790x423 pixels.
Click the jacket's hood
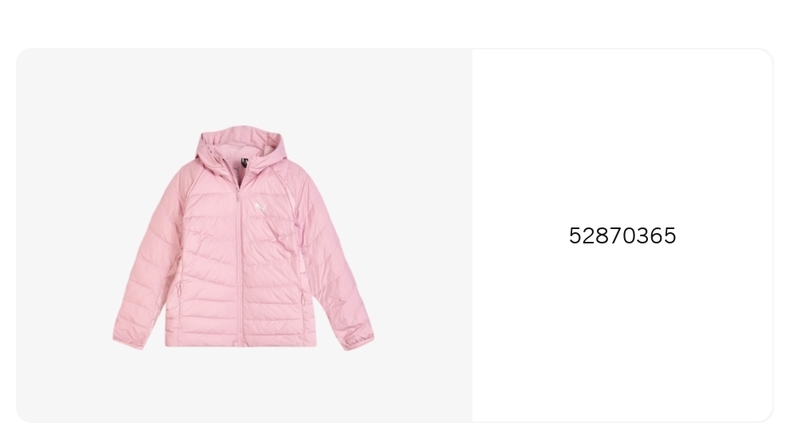point(241,146)
